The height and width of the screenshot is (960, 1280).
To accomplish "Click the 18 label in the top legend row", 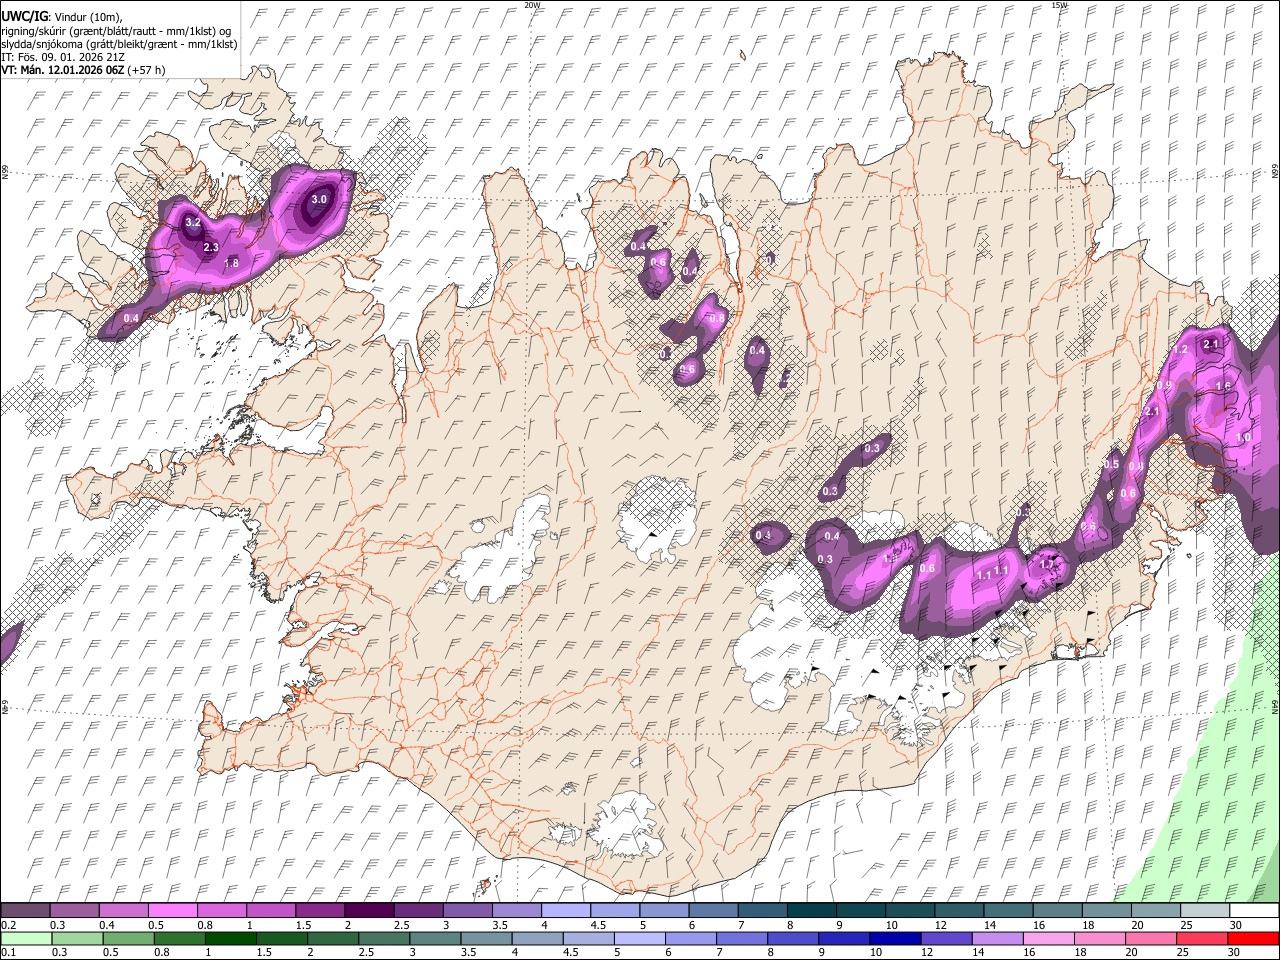I will click(x=1087, y=925).
